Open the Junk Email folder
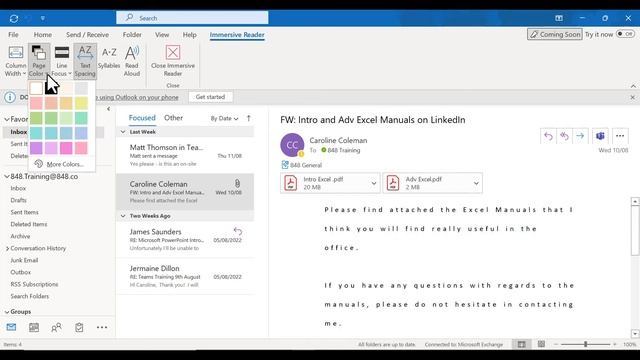 point(24,260)
